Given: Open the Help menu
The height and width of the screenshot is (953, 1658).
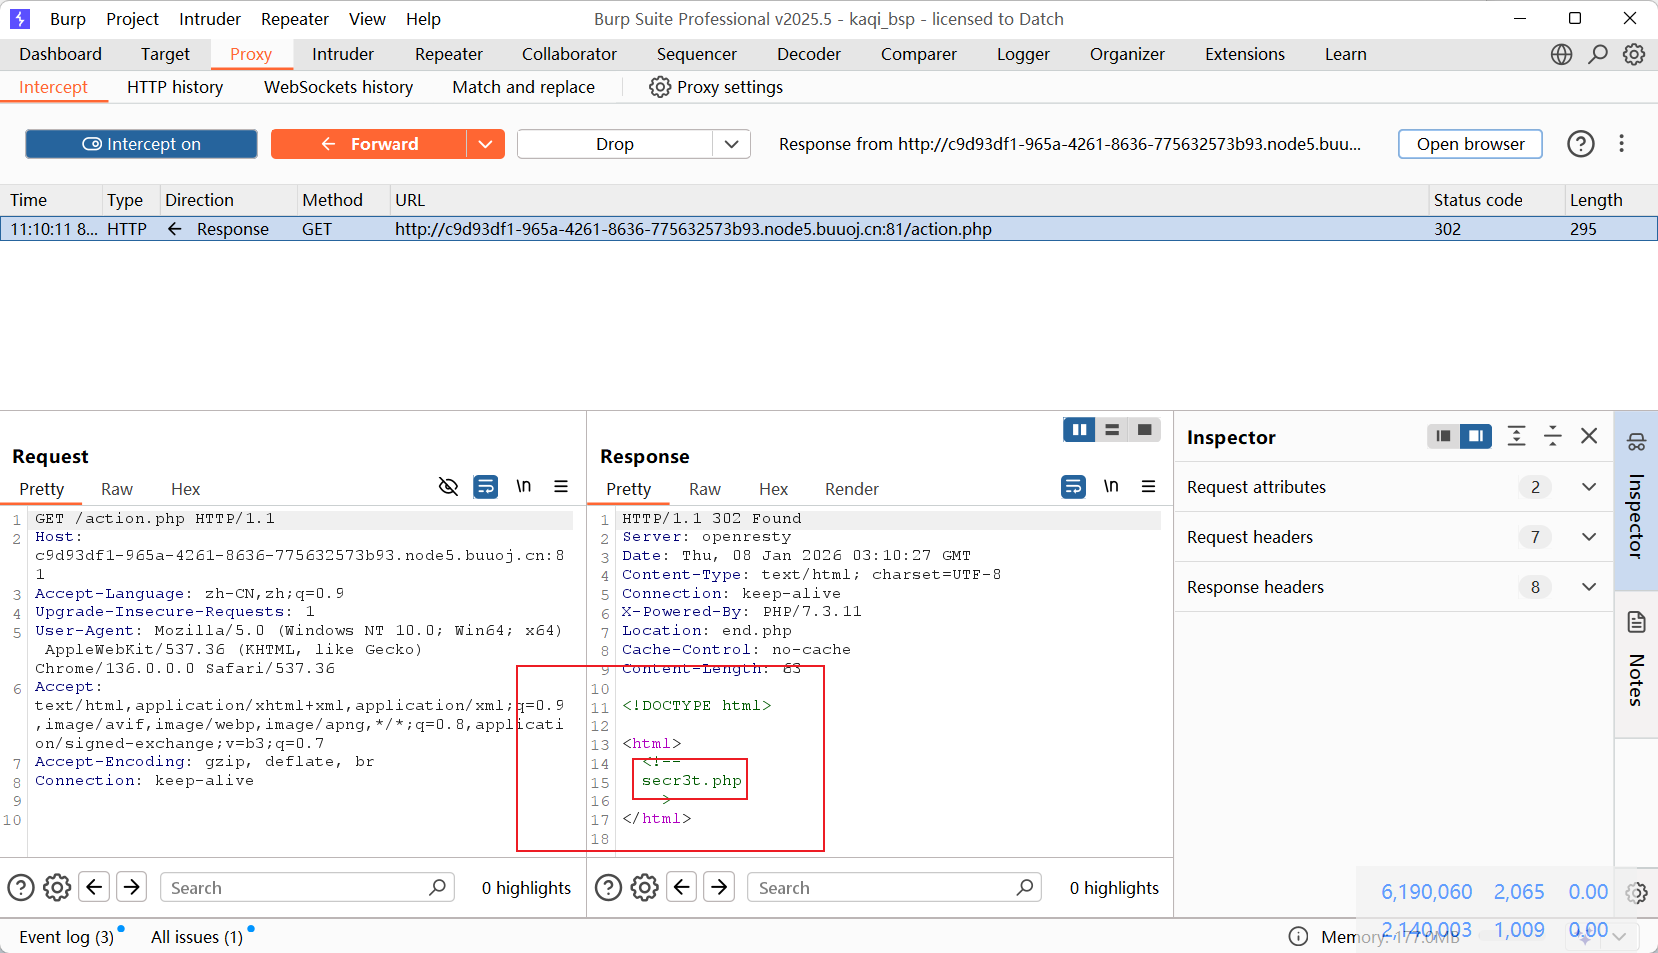Looking at the screenshot, I should pos(423,19).
